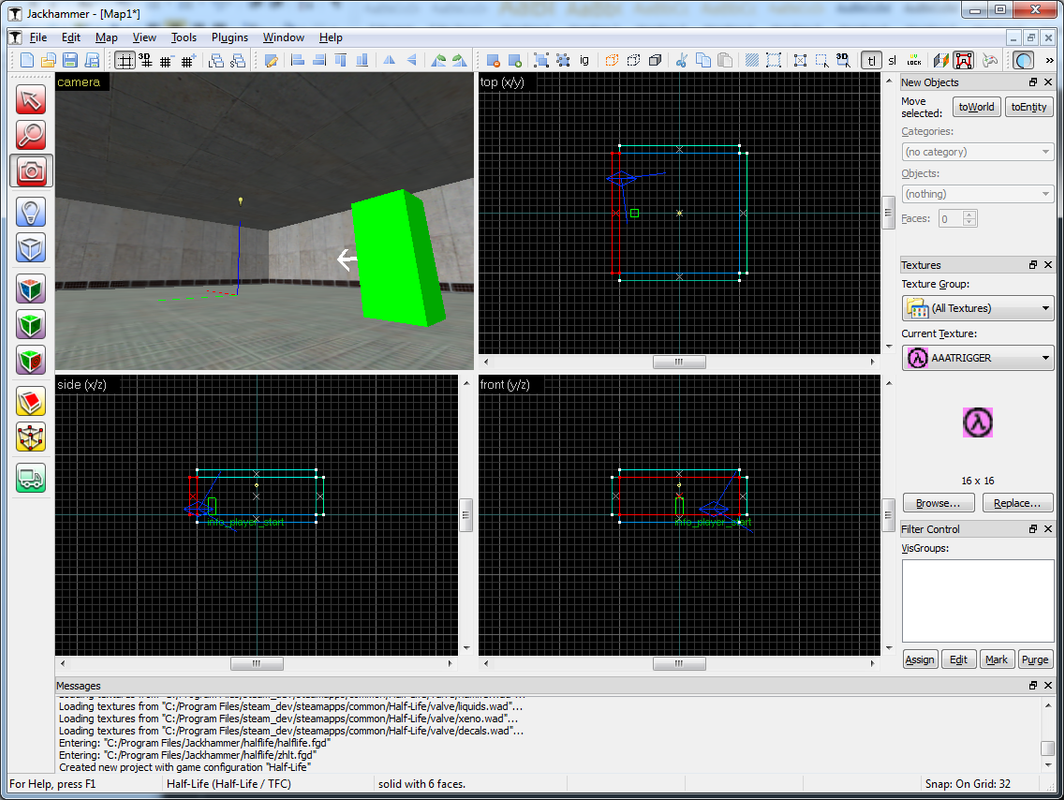Screen dimensions: 1064x800
Task: Toggle ignore groups 'ig' button
Action: 584,60
